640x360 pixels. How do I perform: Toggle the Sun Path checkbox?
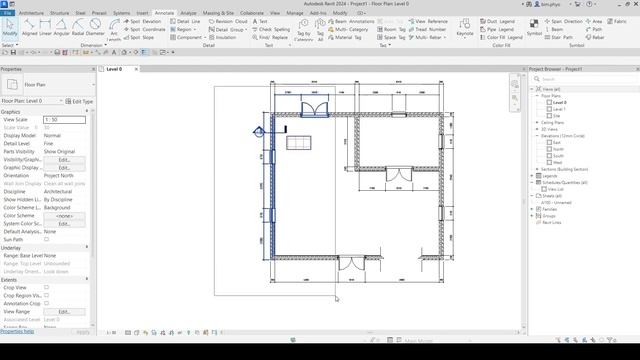click(x=46, y=240)
